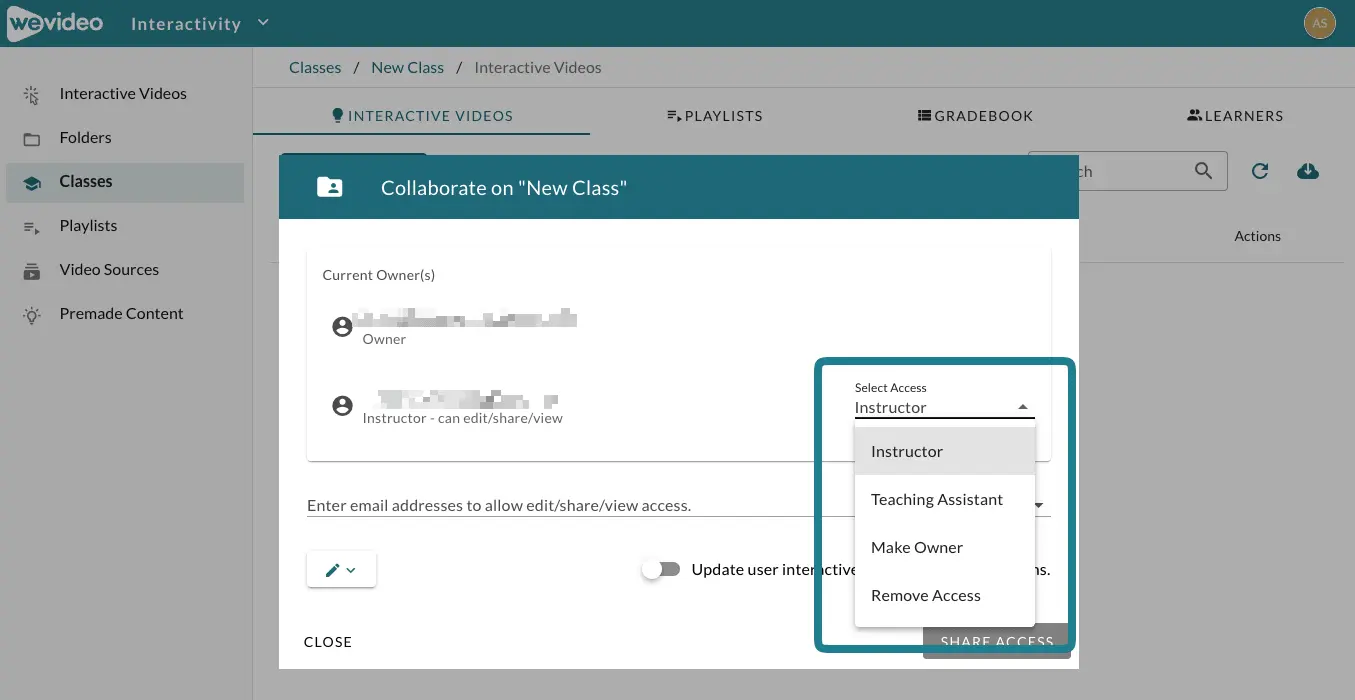Open the Interactivity product switcher dropdown
Image resolution: width=1355 pixels, height=700 pixels.
pos(200,23)
